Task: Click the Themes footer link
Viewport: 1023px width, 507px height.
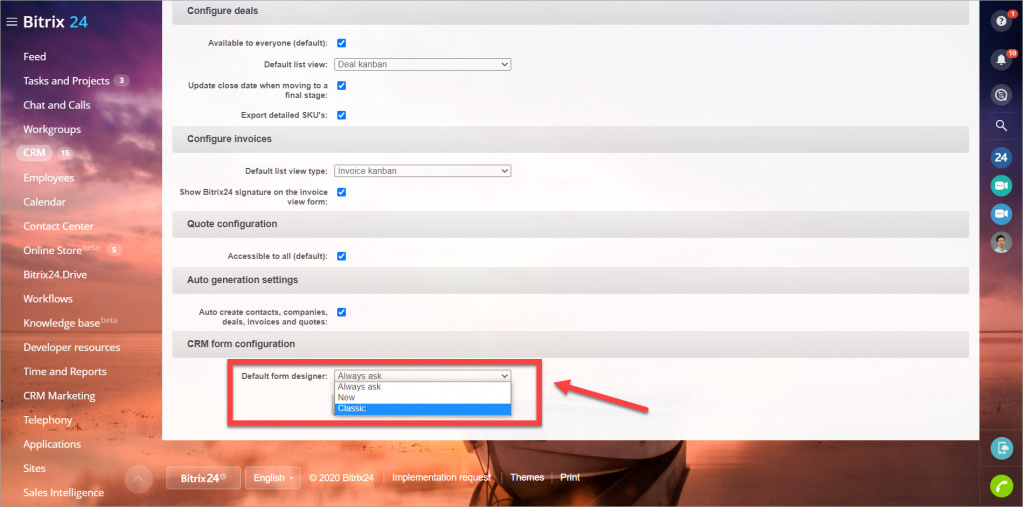Action: (527, 478)
